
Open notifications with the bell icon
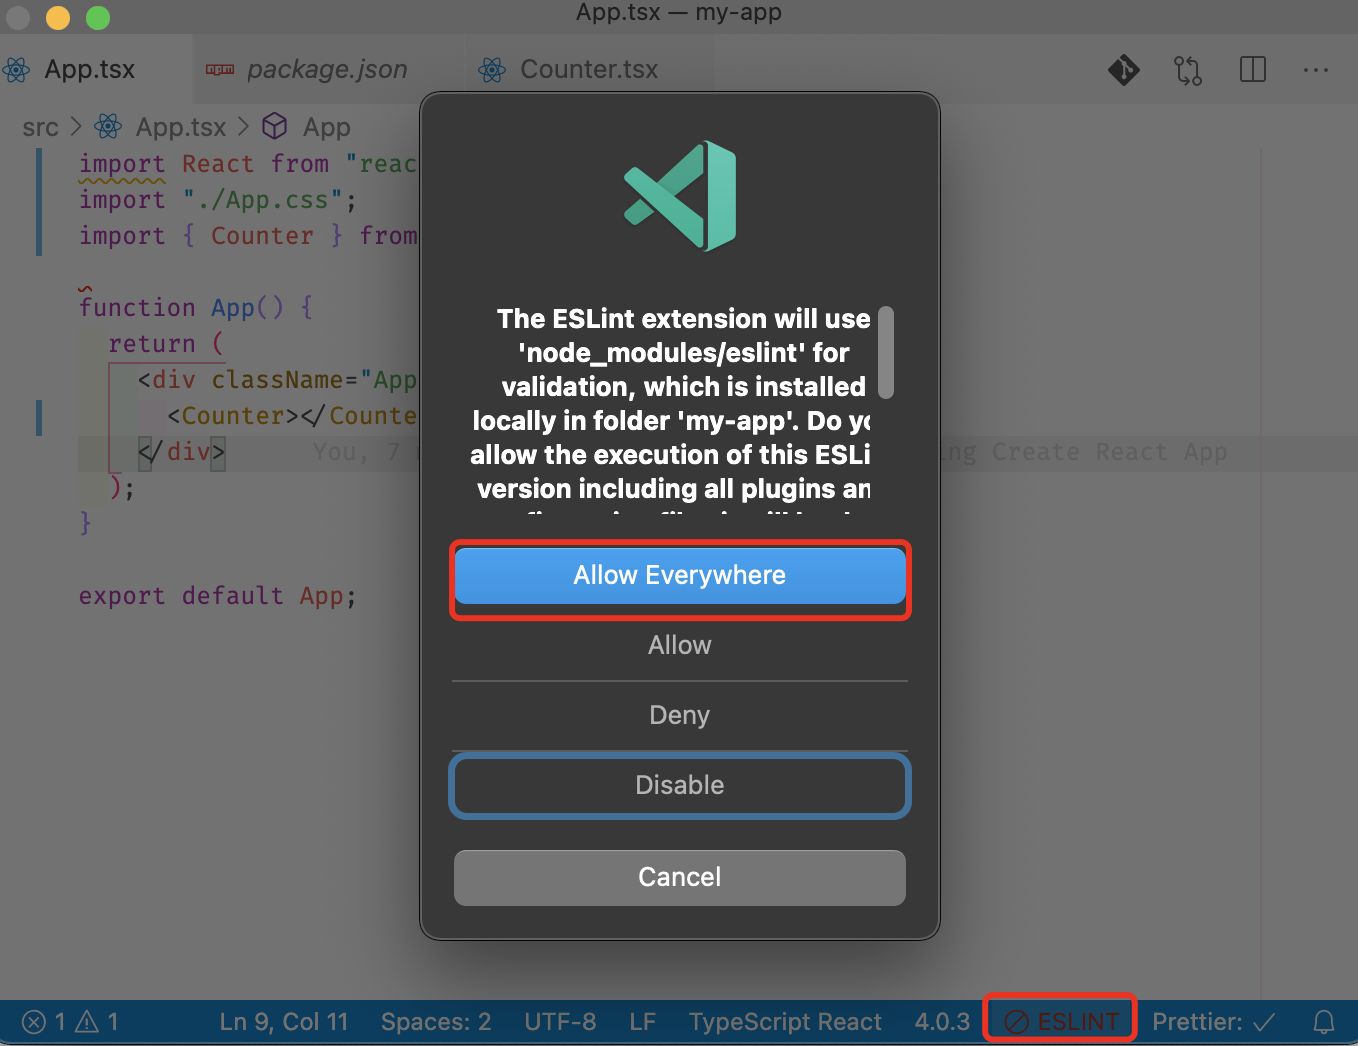coord(1324,1021)
